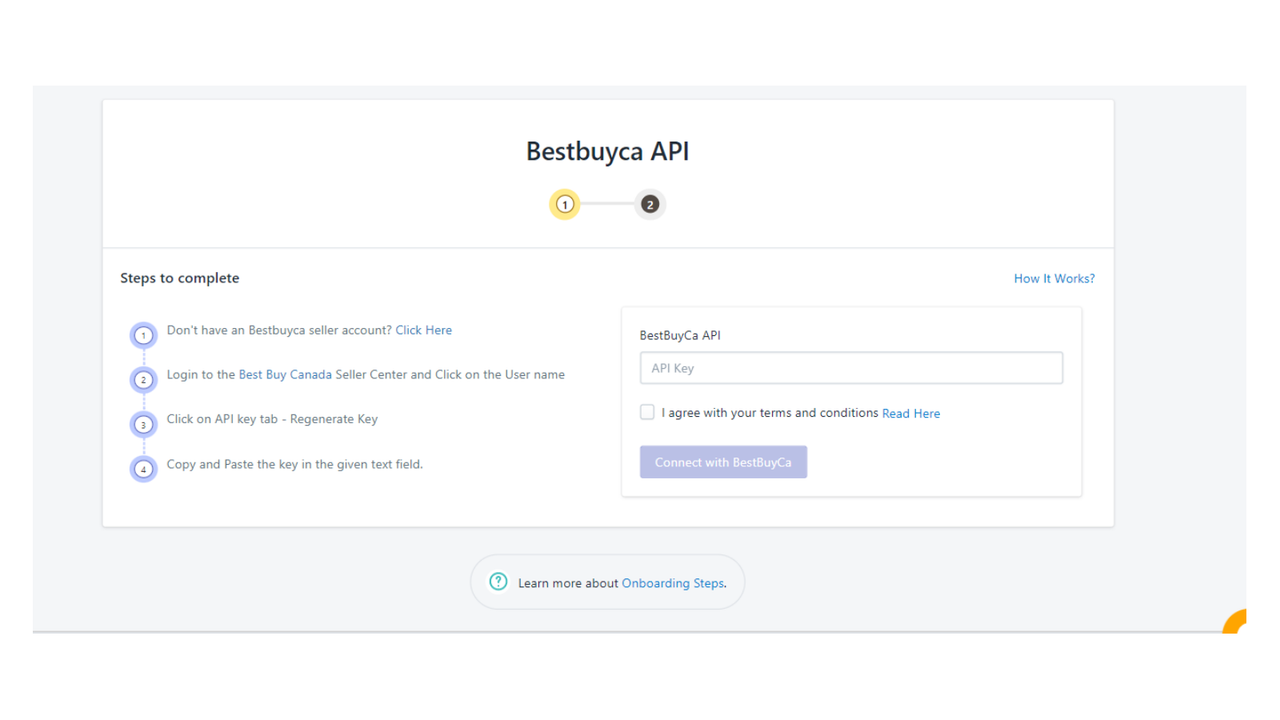Click the numbered circle for step 4
Viewport: 1280px width, 720px height.
(x=143, y=468)
